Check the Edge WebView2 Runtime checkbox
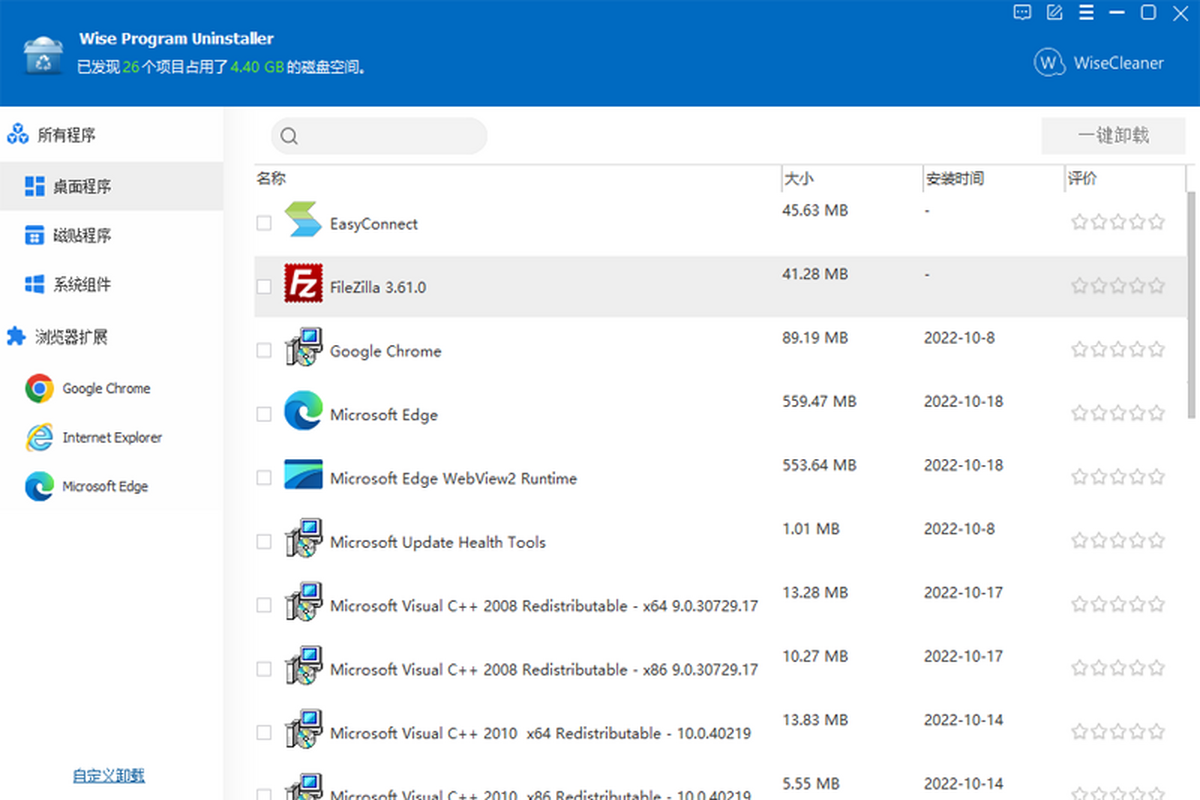This screenshot has width=1200, height=800. pos(264,478)
